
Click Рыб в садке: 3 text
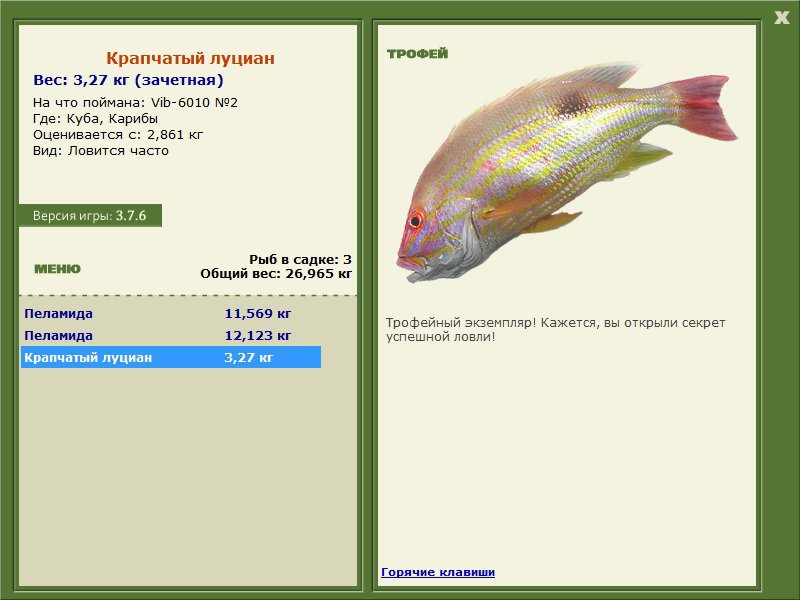[x=301, y=260]
